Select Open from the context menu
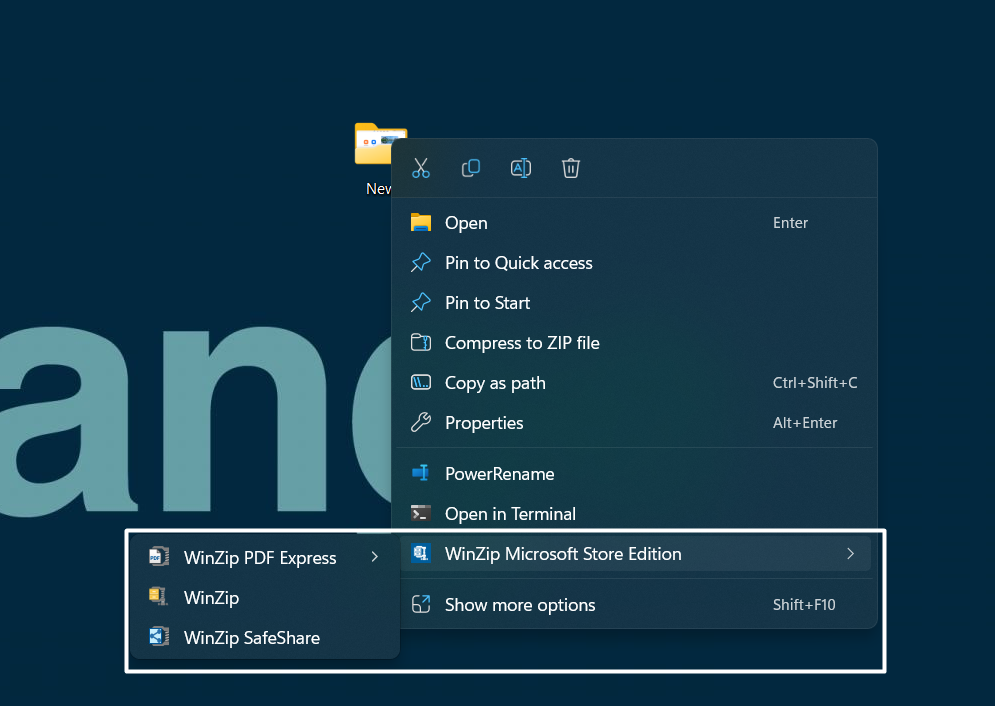The image size is (995, 706). pyautogui.click(x=466, y=223)
